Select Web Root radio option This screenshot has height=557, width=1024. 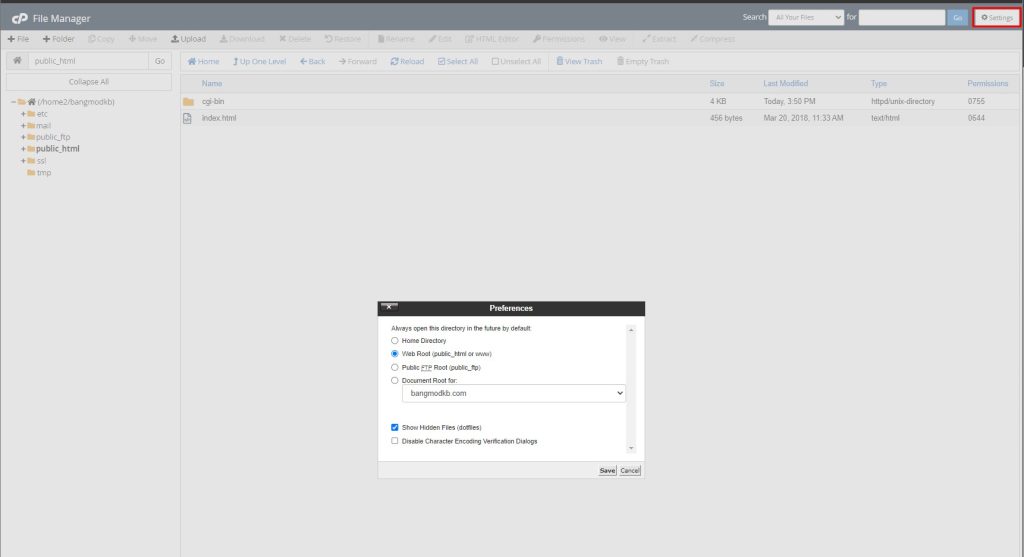(394, 354)
